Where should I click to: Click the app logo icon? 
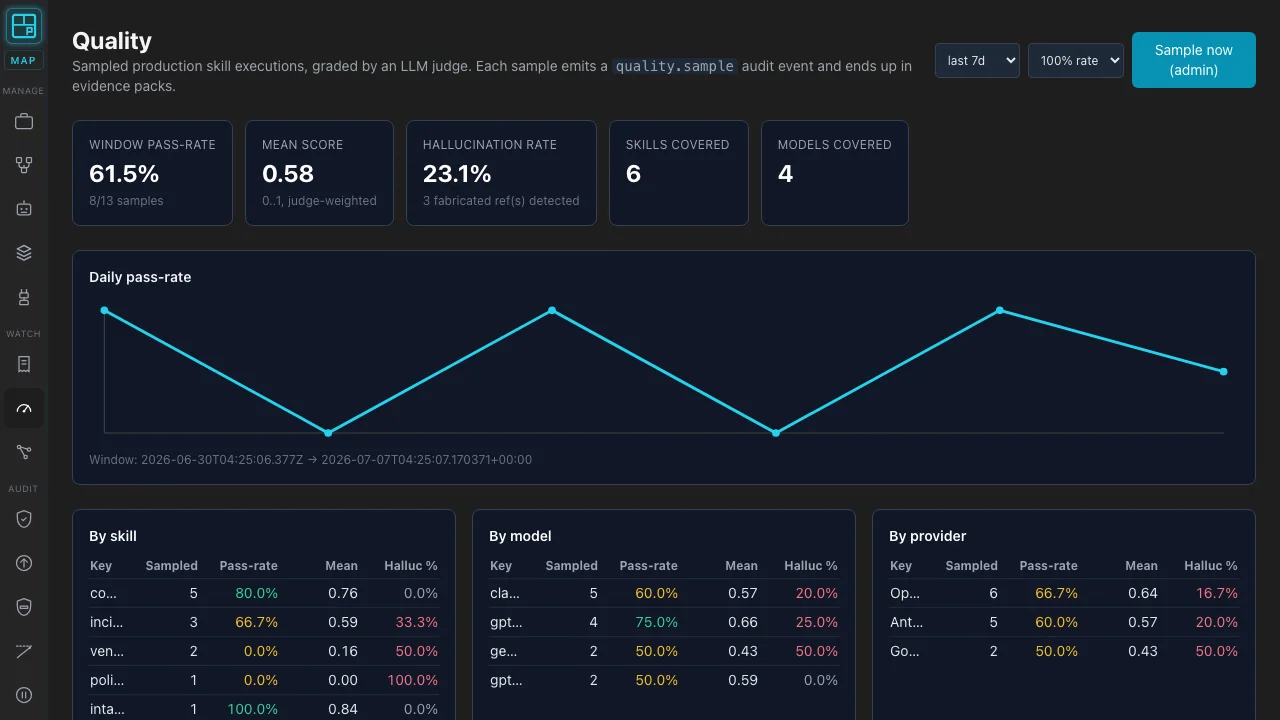[x=24, y=25]
